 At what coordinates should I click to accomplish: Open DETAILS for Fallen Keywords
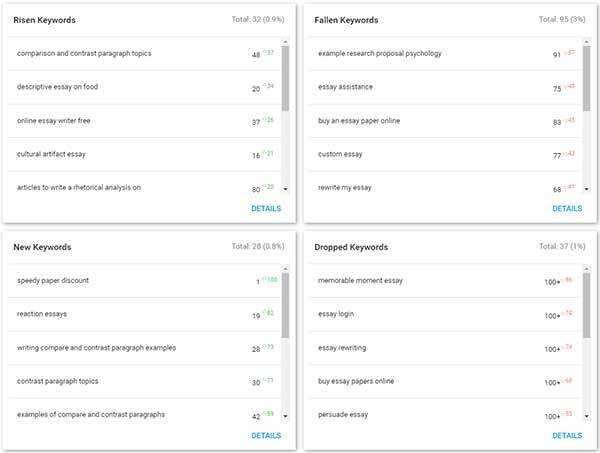tap(566, 209)
